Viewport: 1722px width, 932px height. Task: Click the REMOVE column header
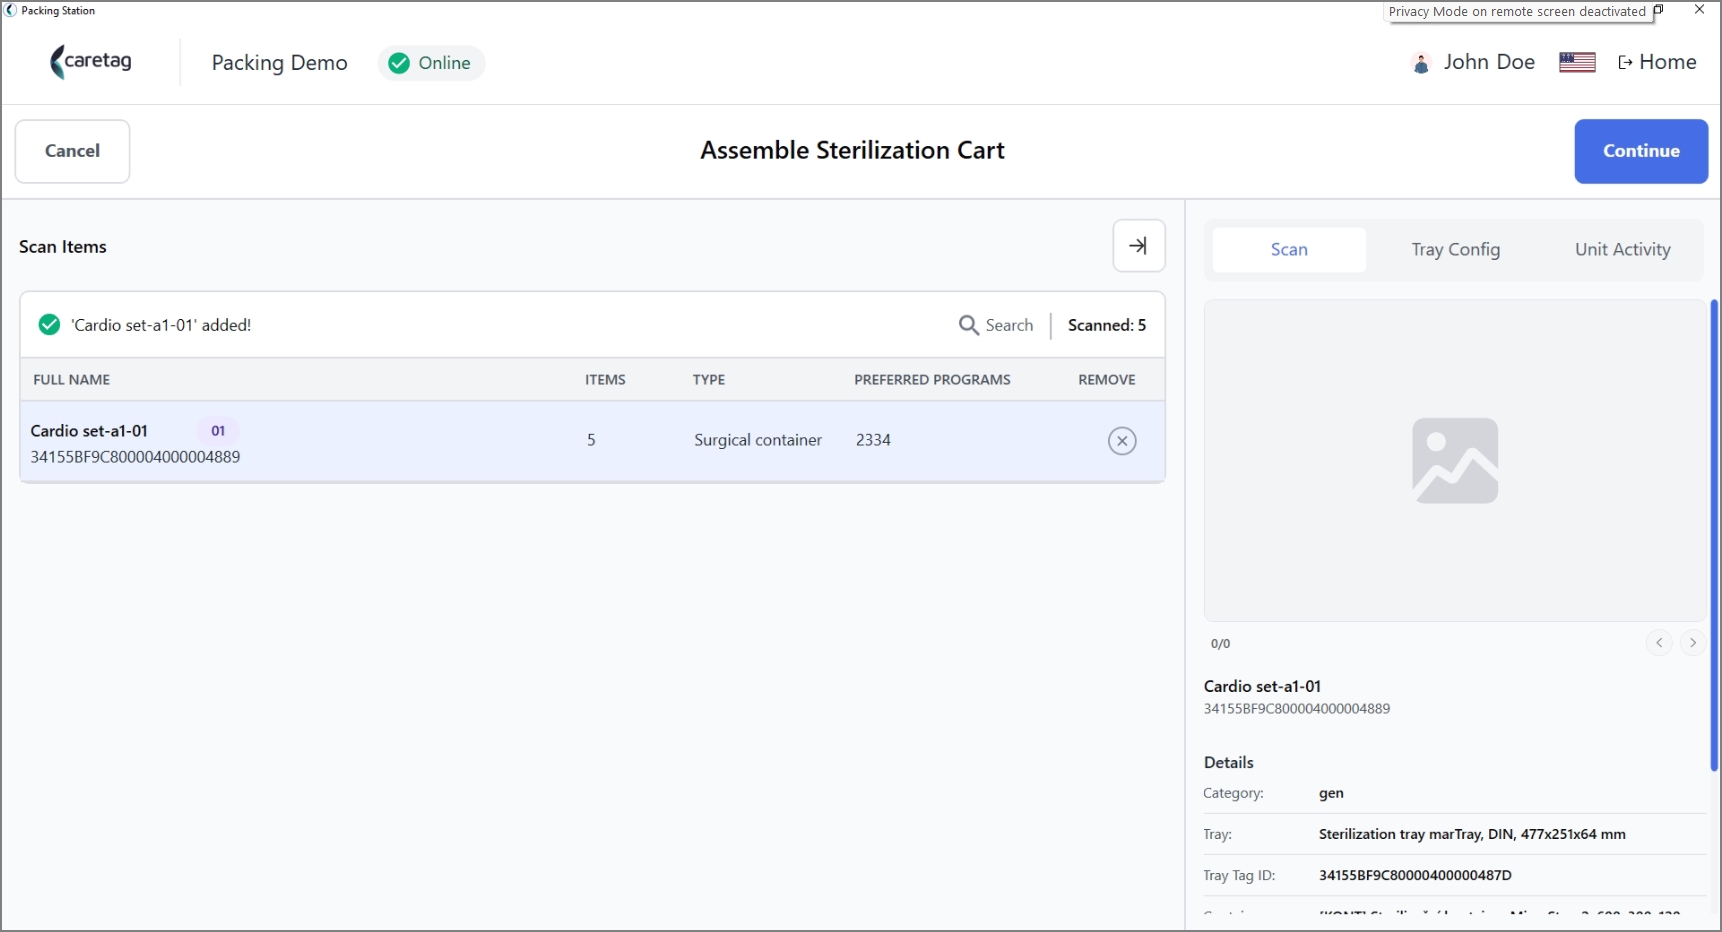(x=1107, y=380)
